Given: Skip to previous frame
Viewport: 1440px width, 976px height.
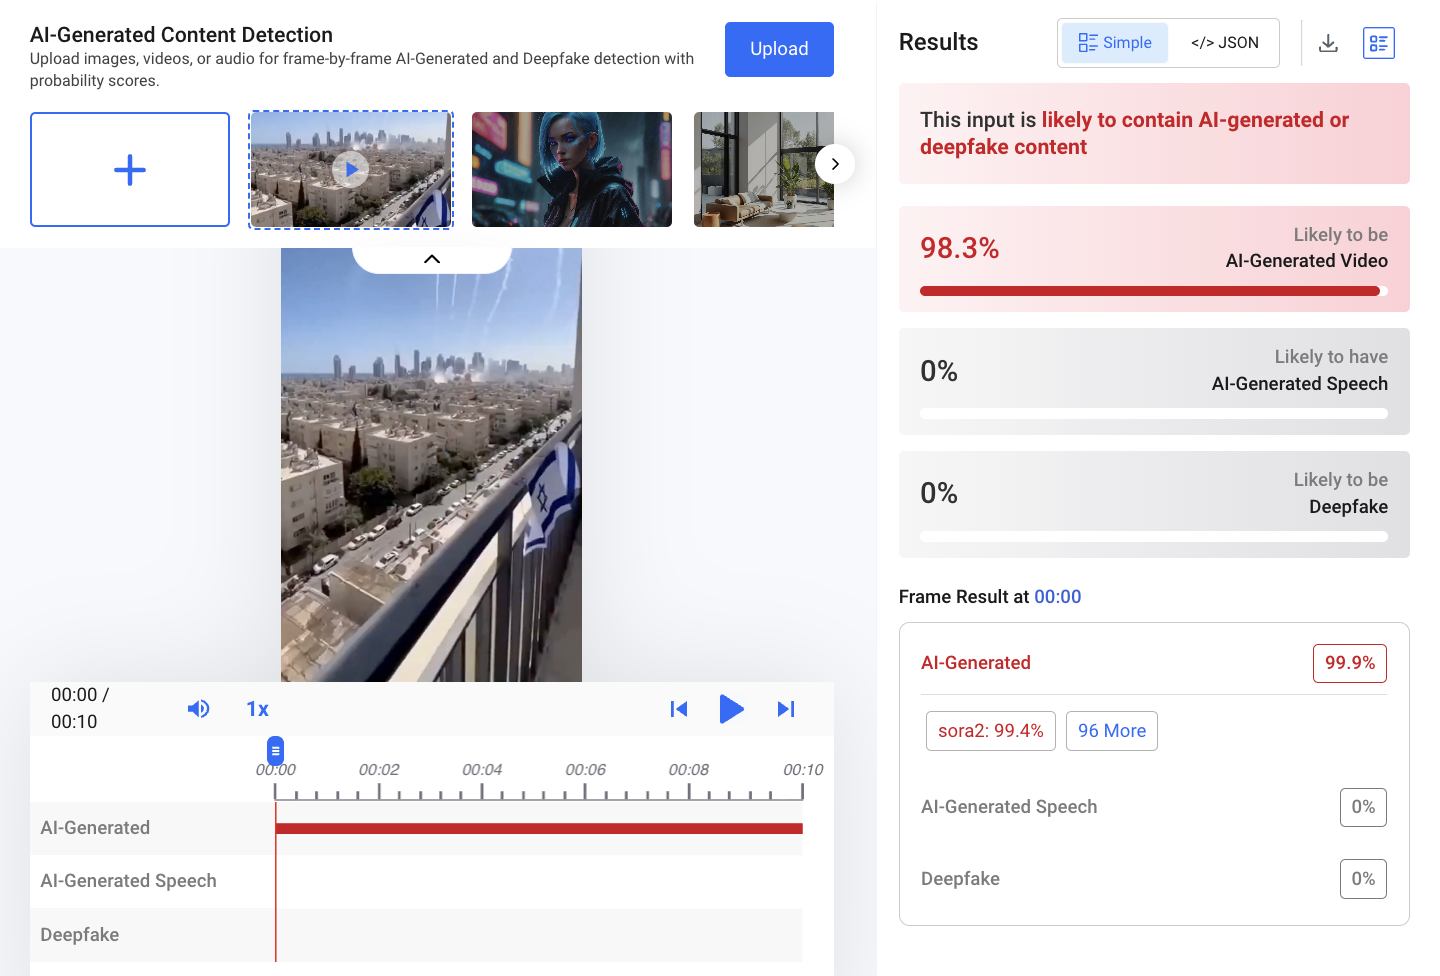Looking at the screenshot, I should click(x=679, y=709).
